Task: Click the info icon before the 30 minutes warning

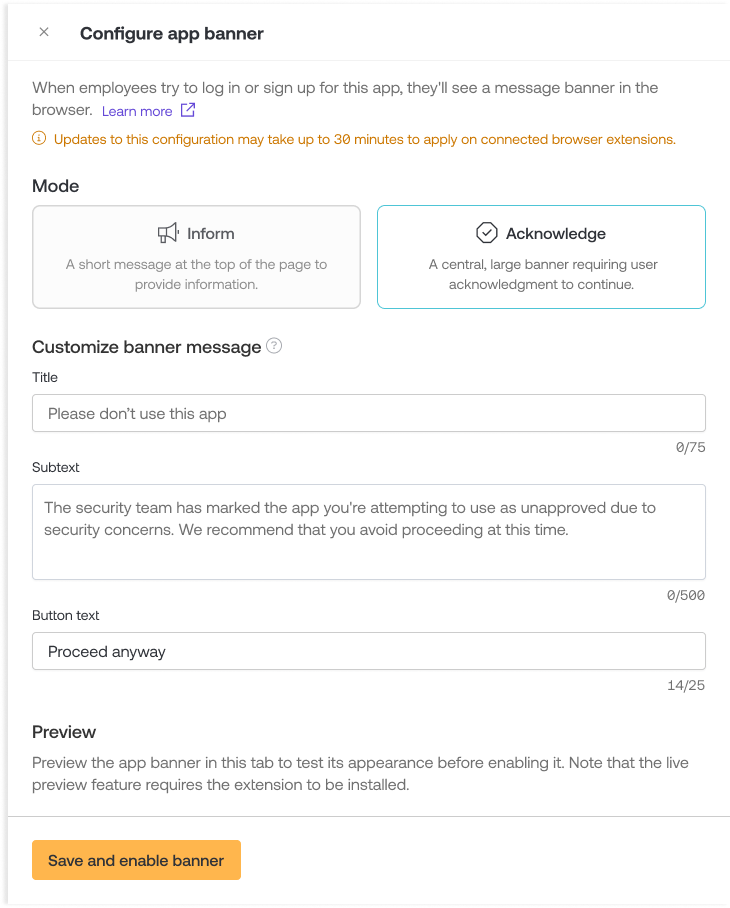Action: pyautogui.click(x=37, y=139)
